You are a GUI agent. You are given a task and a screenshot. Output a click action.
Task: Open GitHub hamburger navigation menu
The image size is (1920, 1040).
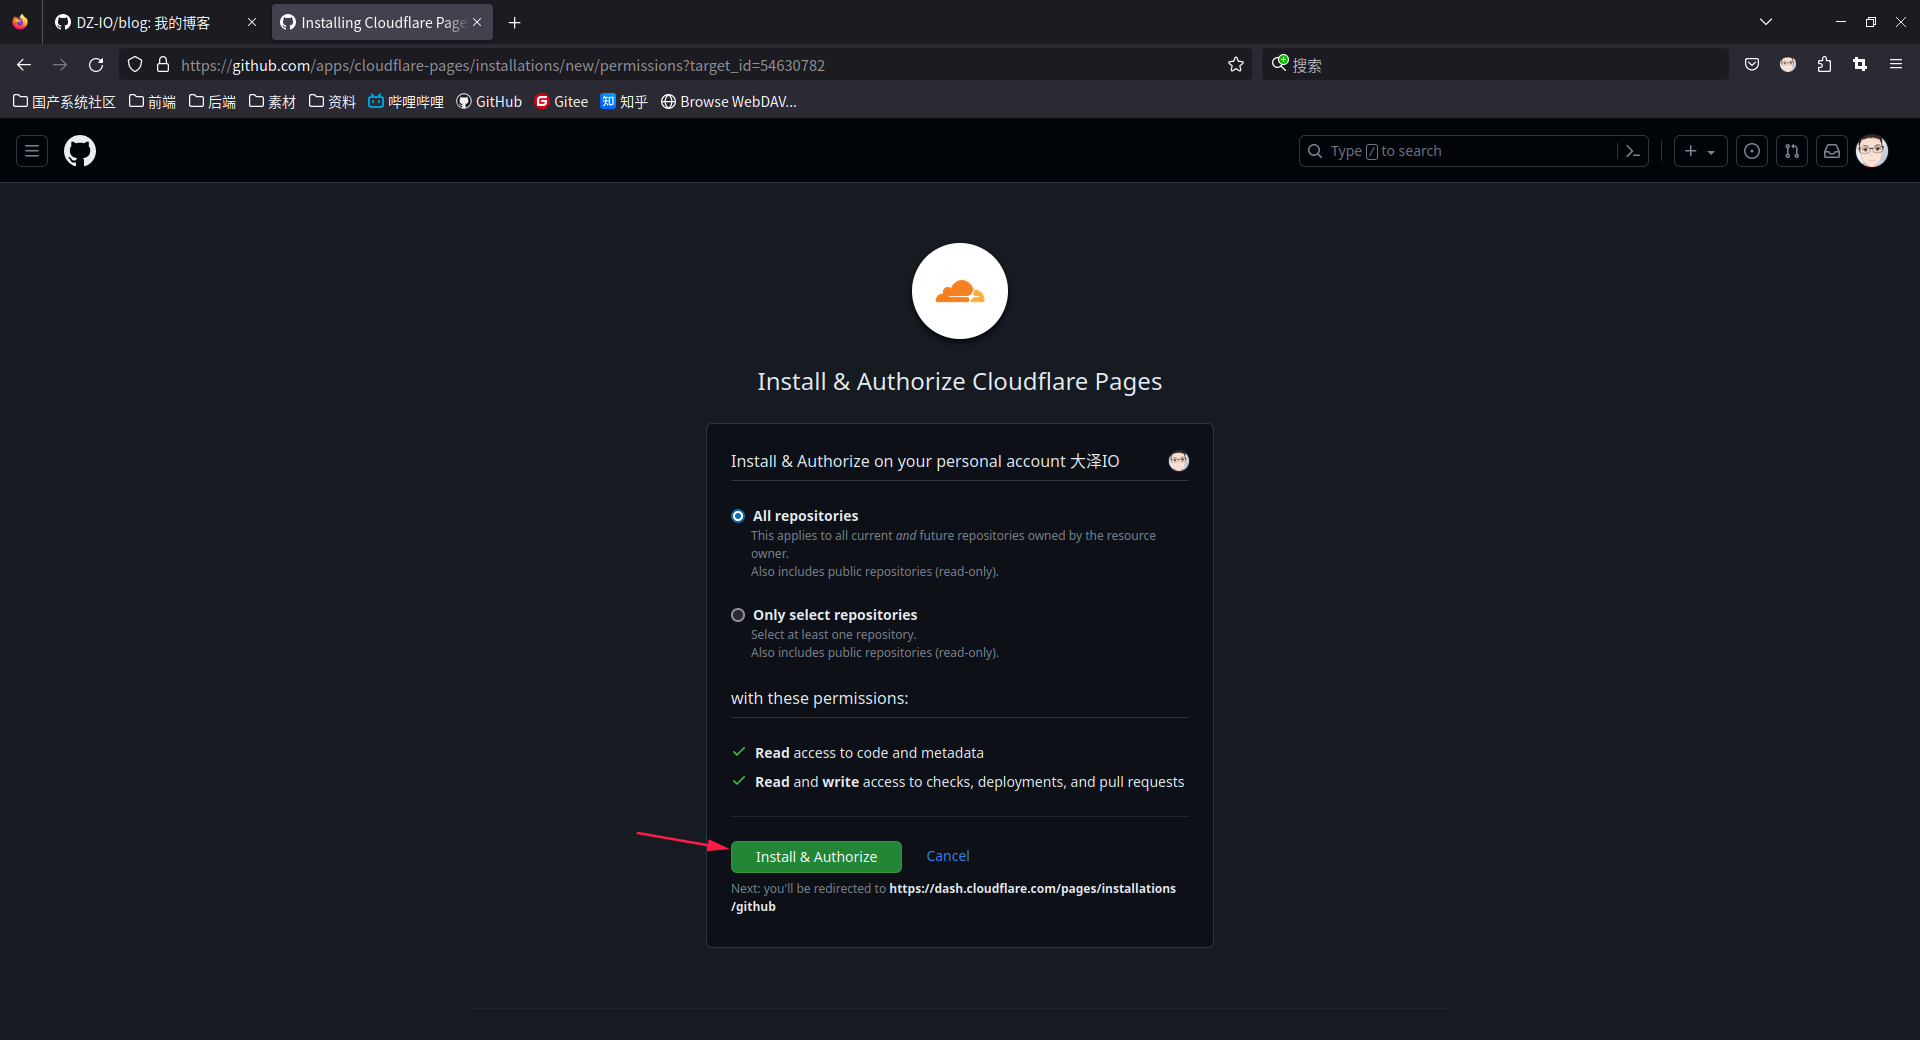click(x=32, y=151)
